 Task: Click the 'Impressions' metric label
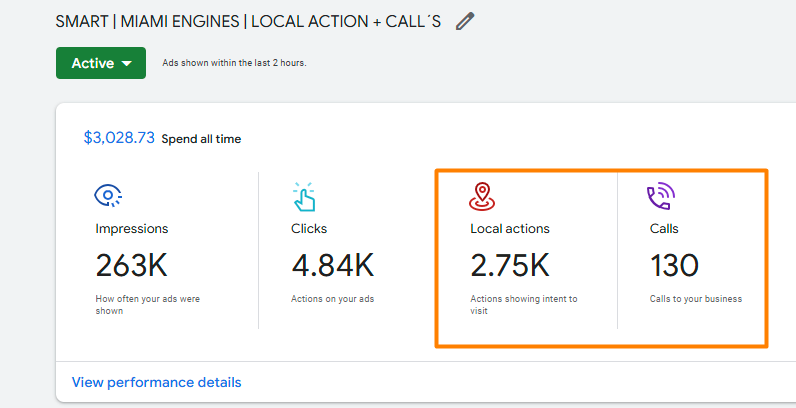(131, 229)
